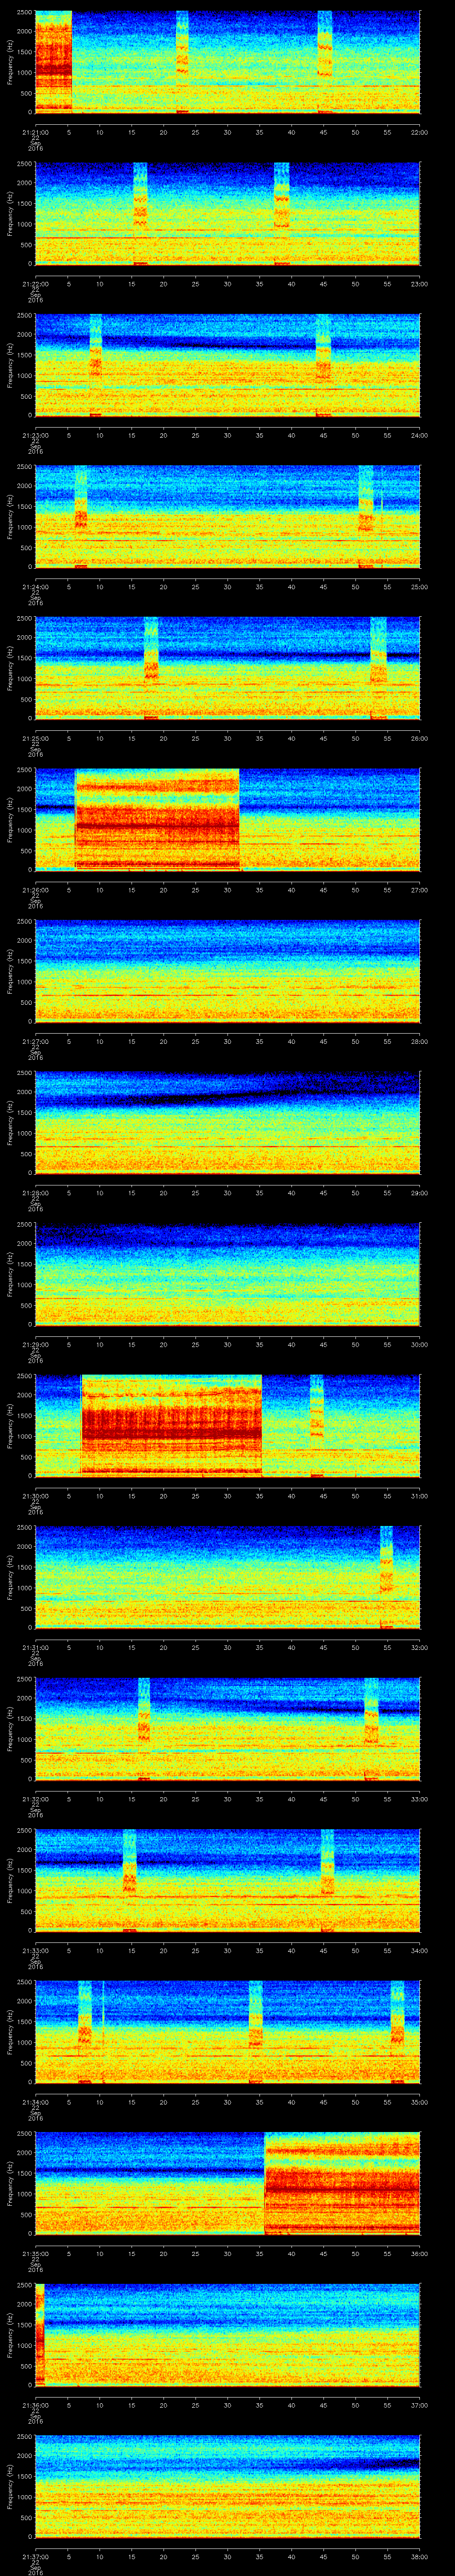Click the first narrow burst in 21:32:00 spectrogram
The height and width of the screenshot is (2576, 455).
144,1728
